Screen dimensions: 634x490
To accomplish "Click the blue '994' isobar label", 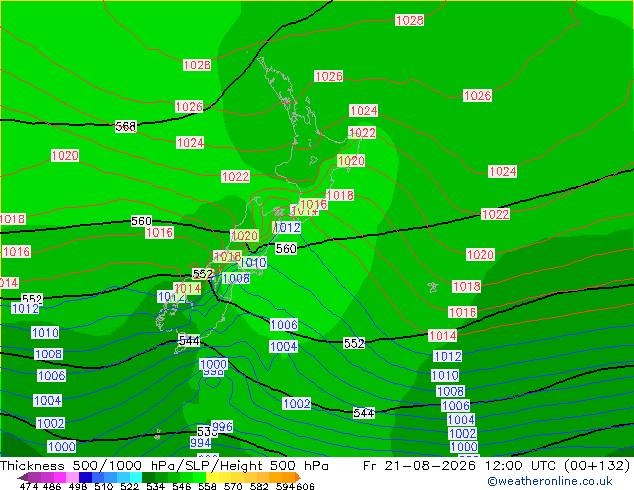I will pyautogui.click(x=201, y=443).
